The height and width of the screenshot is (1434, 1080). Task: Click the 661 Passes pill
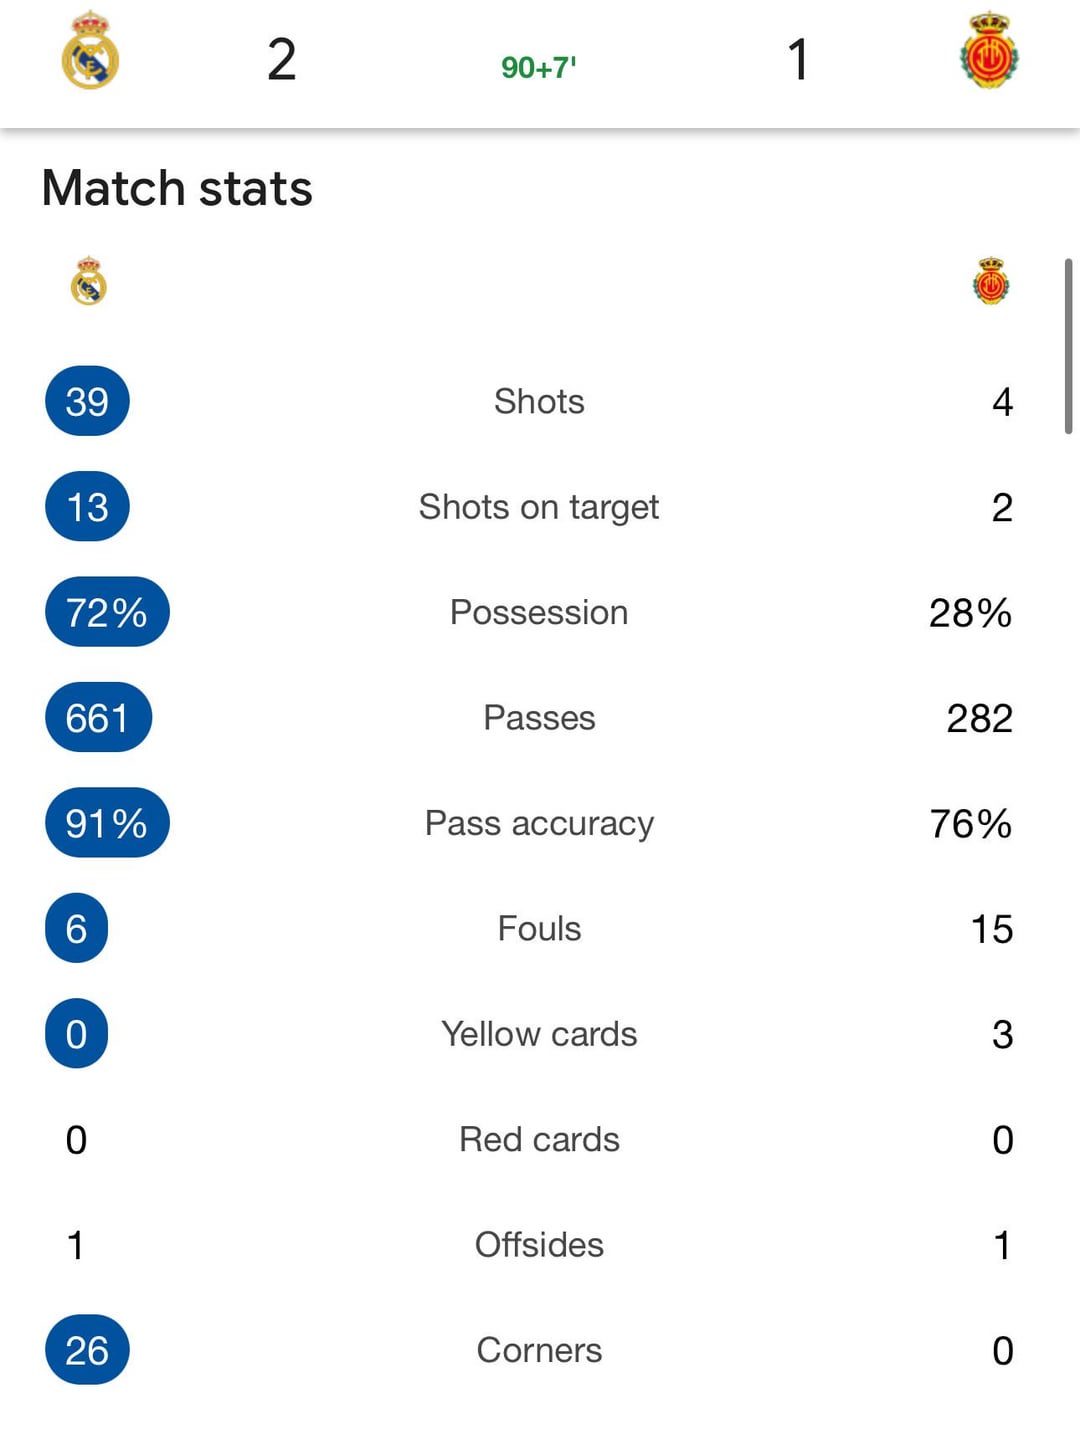[x=97, y=717]
